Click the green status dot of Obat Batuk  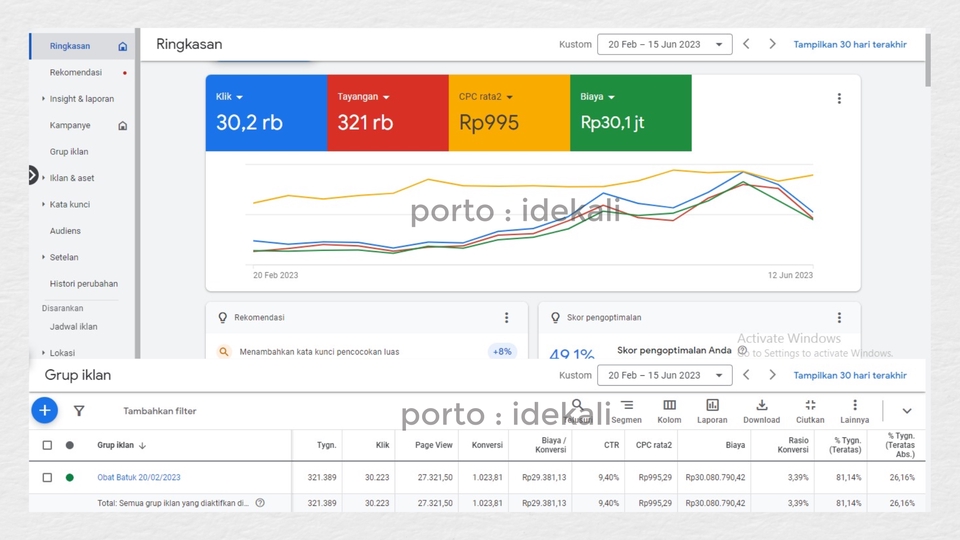point(70,477)
